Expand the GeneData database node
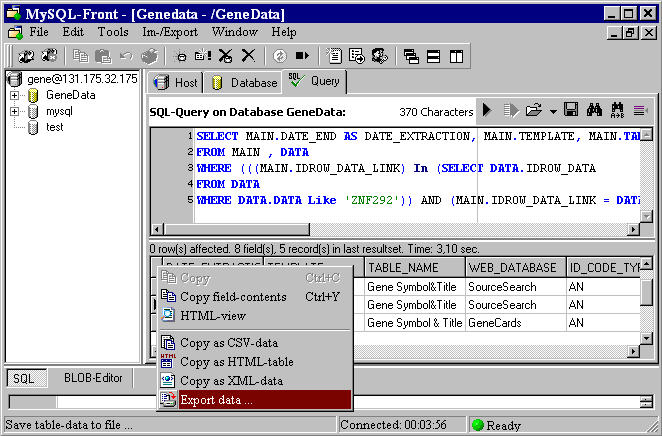Image resolution: width=662 pixels, height=436 pixels. (14, 95)
